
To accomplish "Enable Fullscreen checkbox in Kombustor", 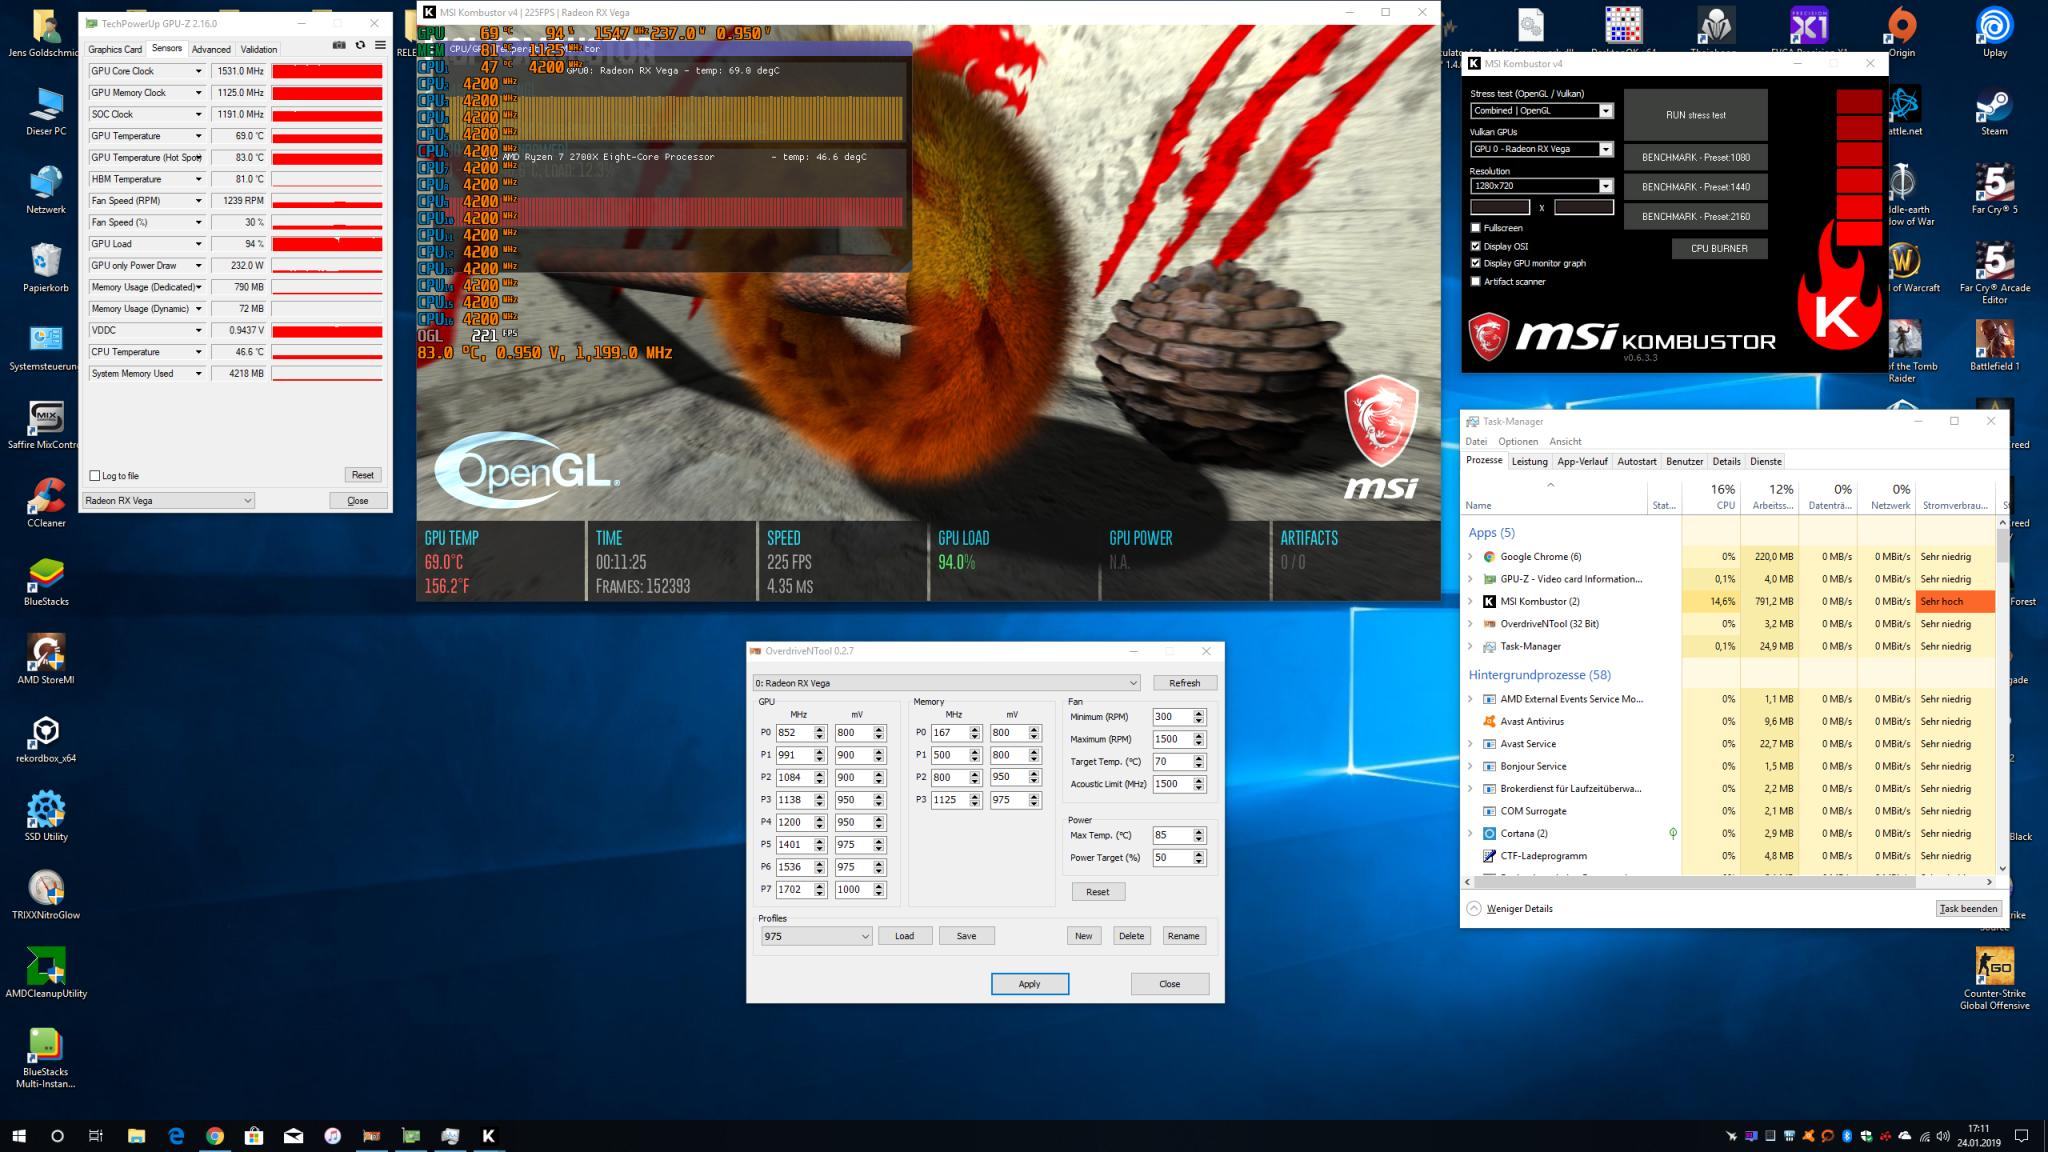I will point(1476,228).
